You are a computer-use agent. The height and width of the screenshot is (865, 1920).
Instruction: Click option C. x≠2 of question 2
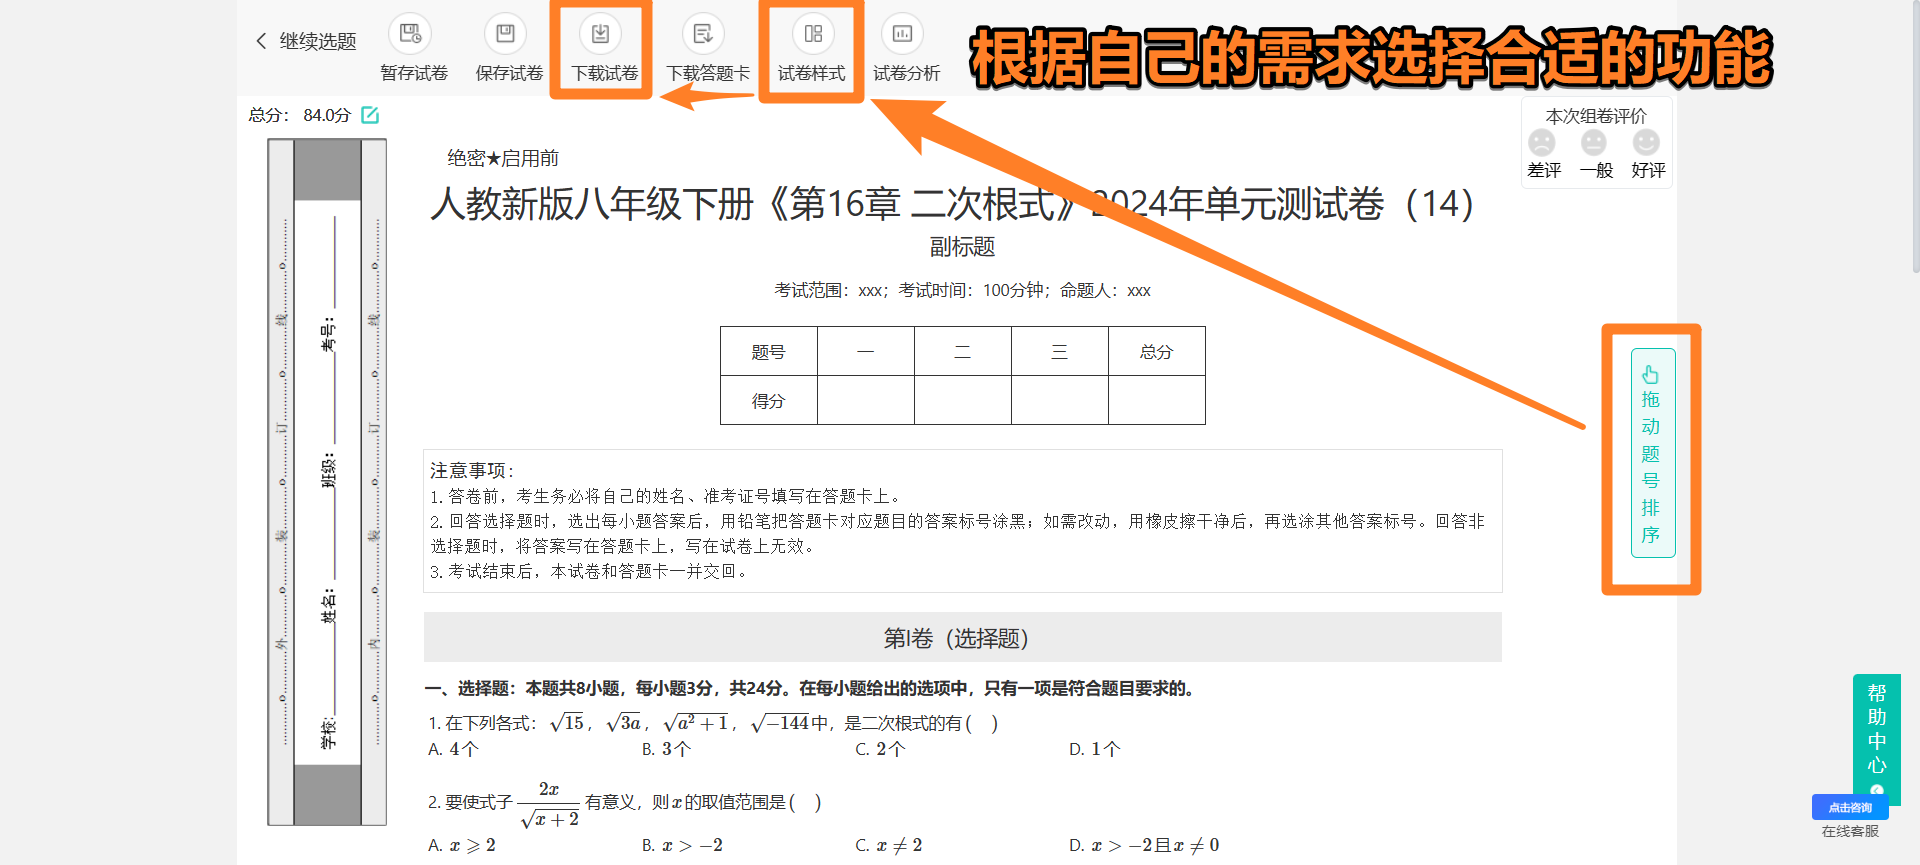(x=889, y=846)
